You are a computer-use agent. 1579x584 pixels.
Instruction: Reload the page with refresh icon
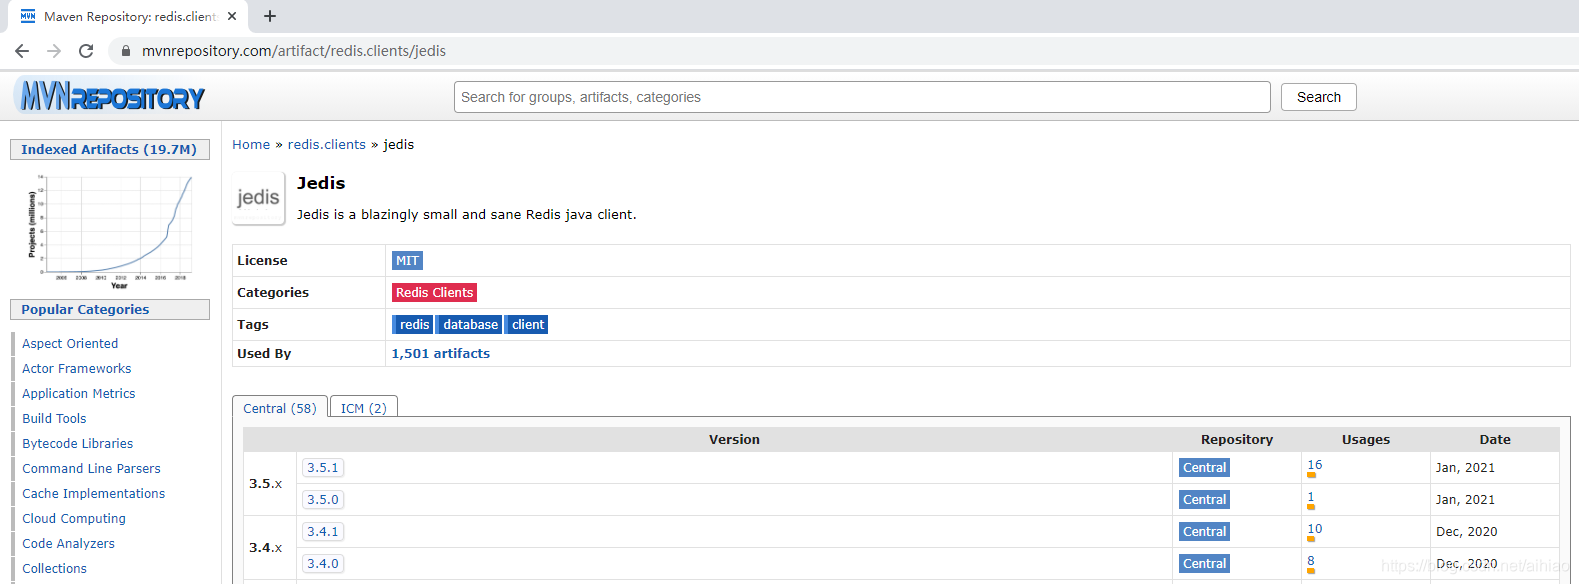click(86, 51)
